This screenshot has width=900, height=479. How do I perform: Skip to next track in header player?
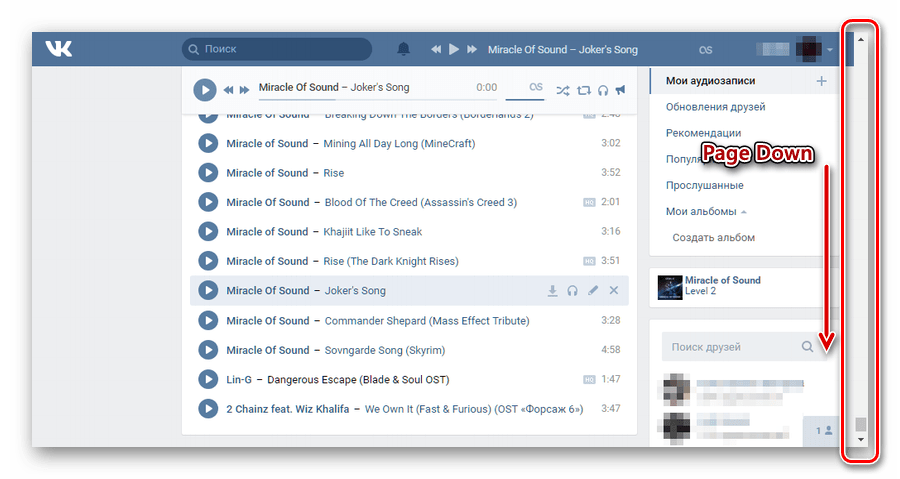(471, 49)
